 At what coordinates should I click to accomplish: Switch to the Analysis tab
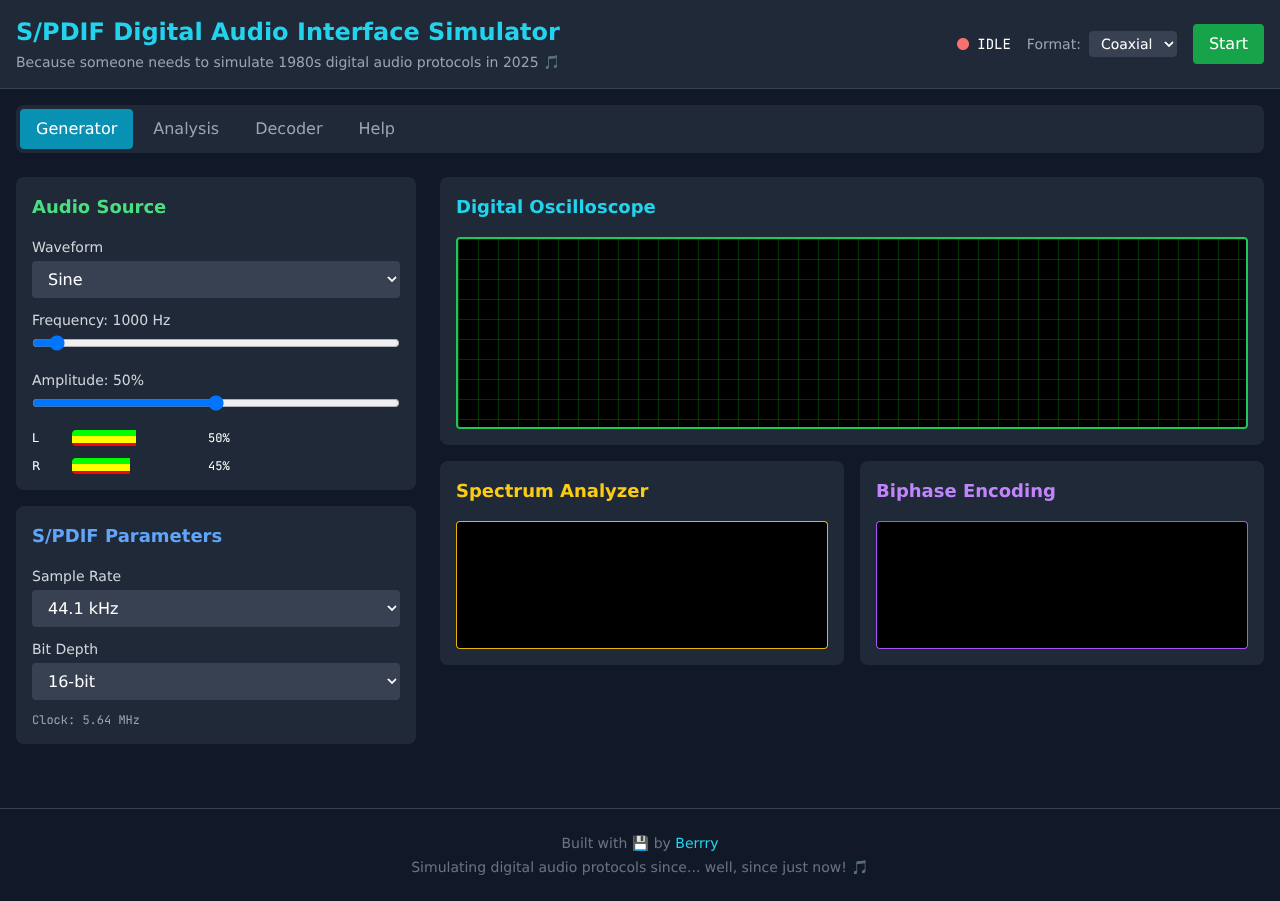186,128
